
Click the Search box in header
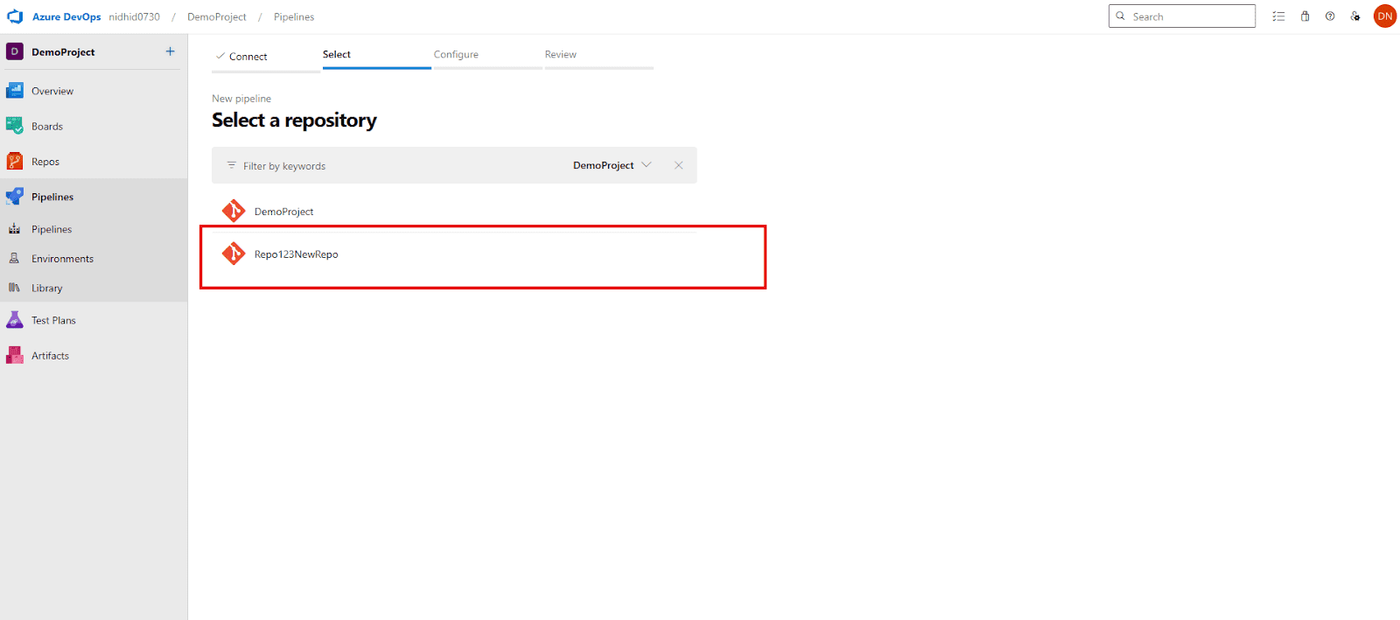(1182, 16)
